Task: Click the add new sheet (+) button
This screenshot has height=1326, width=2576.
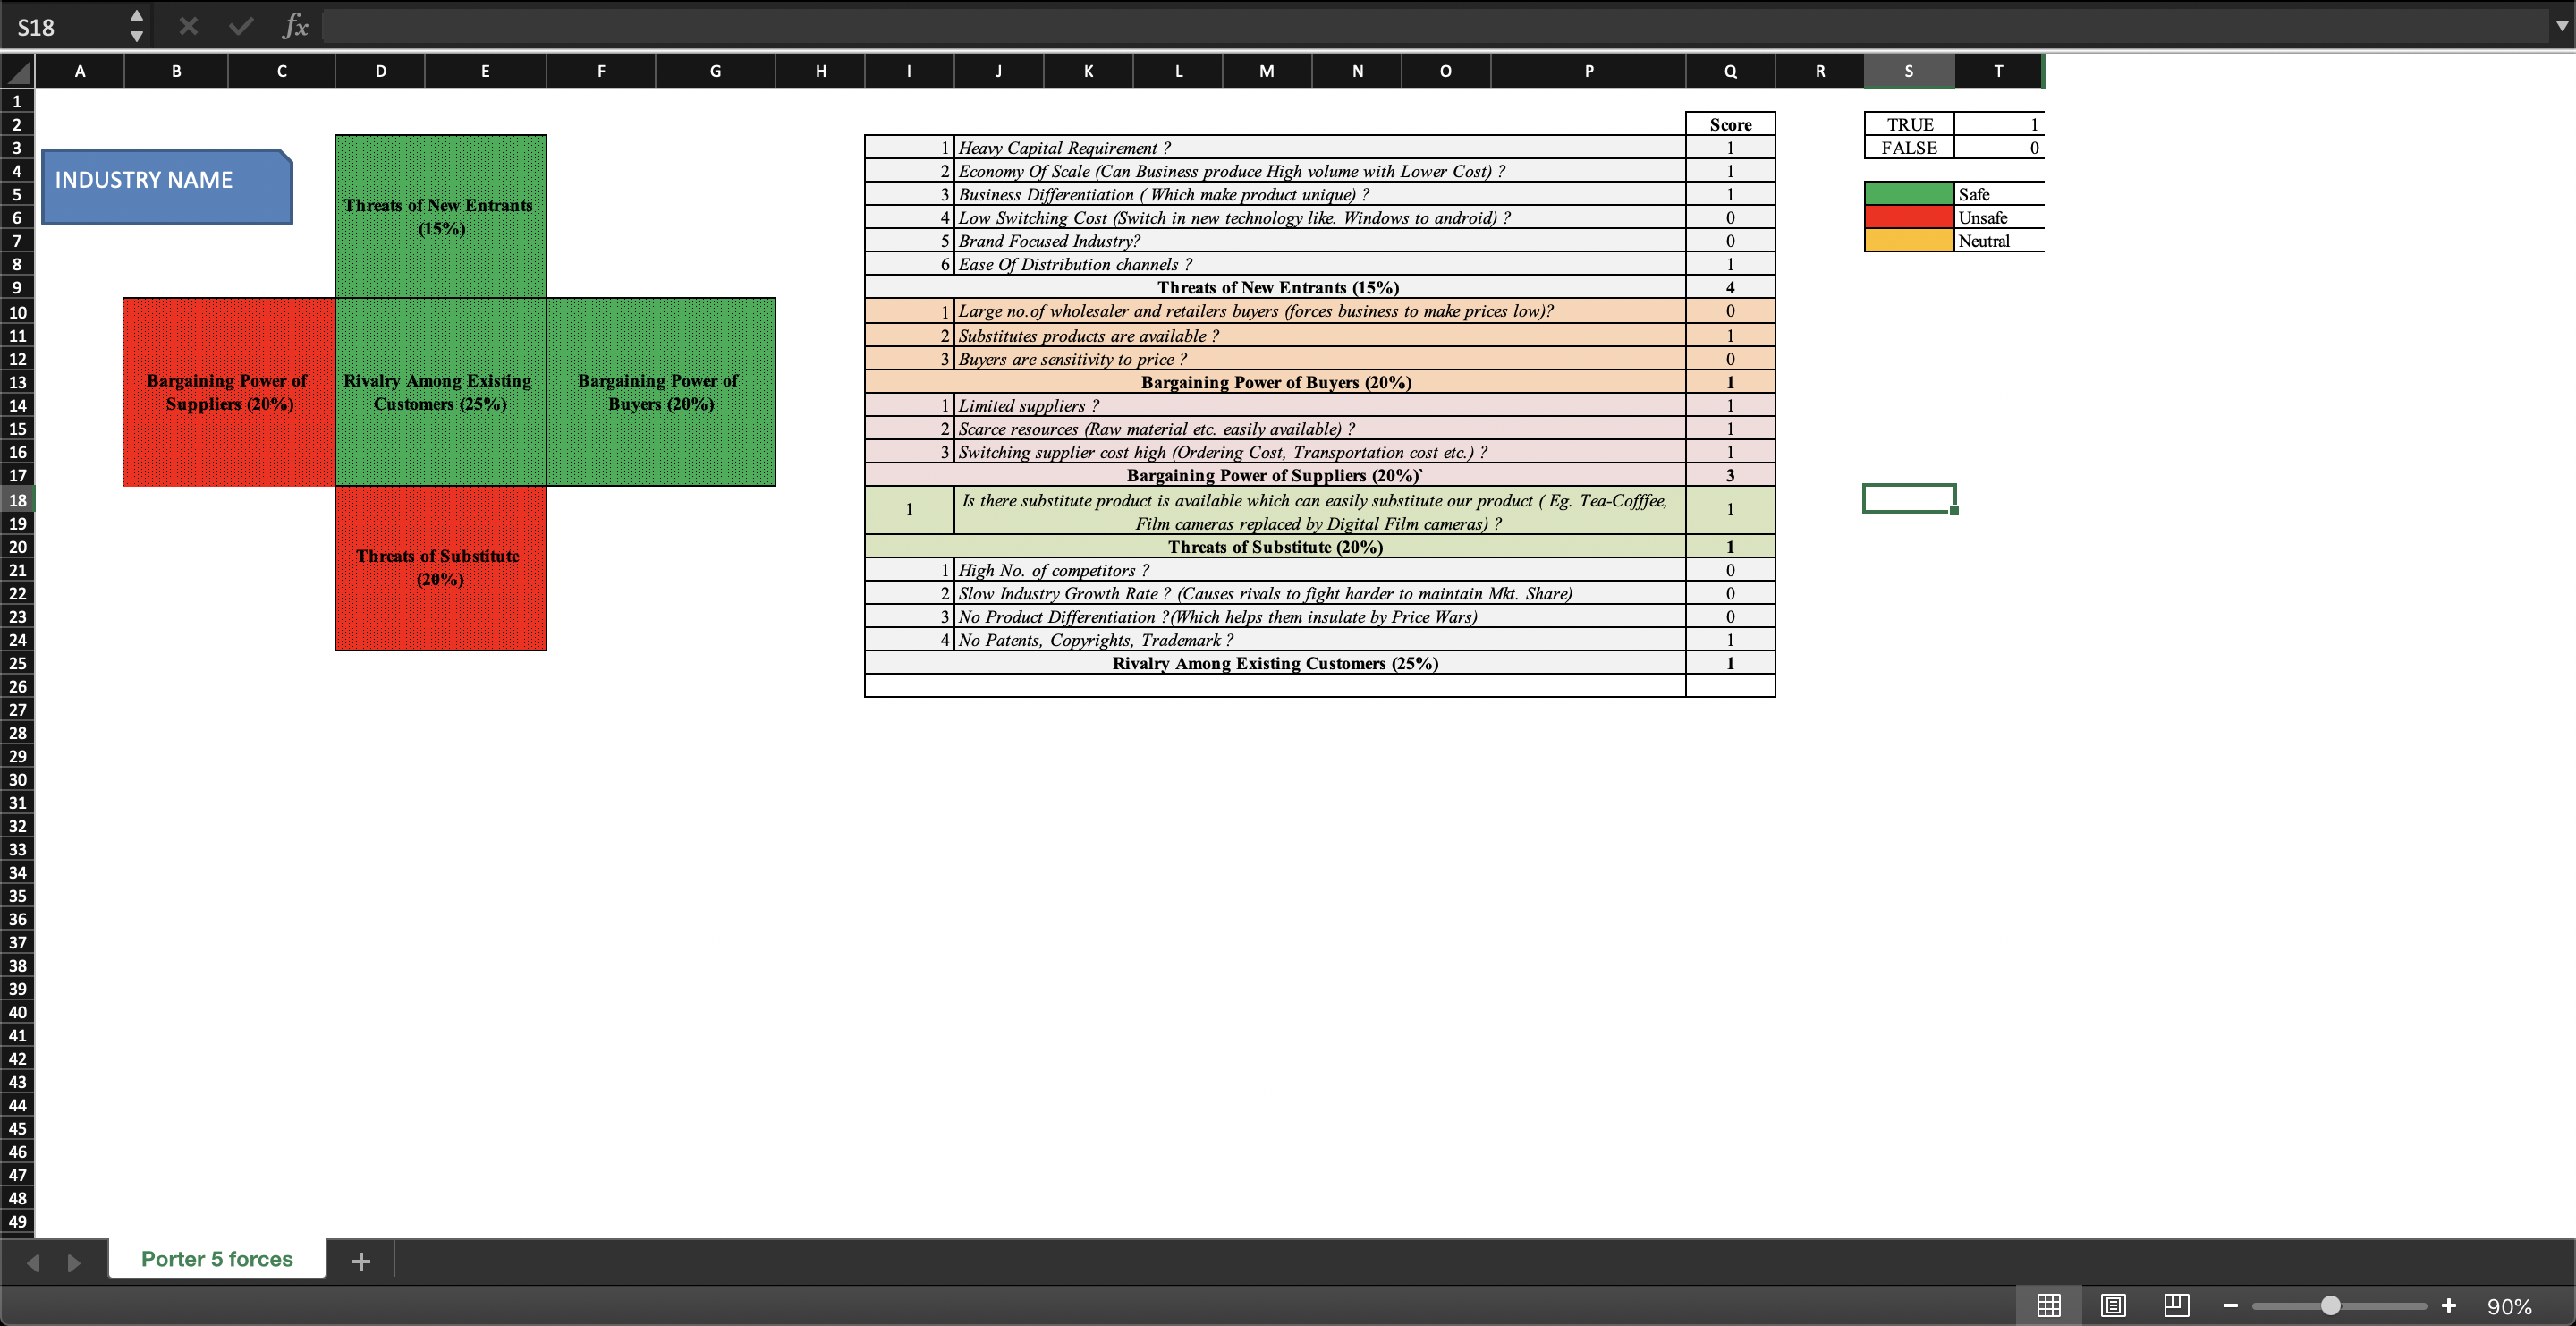Action: 361,1260
